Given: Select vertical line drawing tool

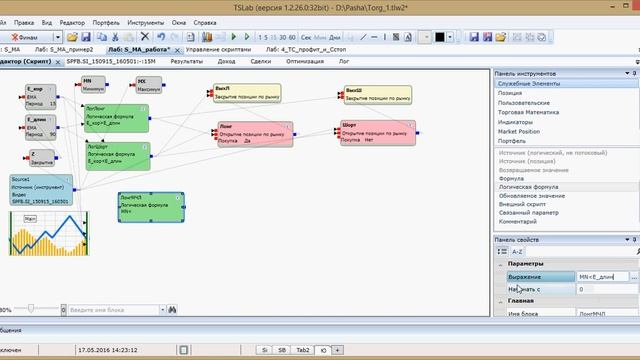Looking at the screenshot, I should [384, 37].
